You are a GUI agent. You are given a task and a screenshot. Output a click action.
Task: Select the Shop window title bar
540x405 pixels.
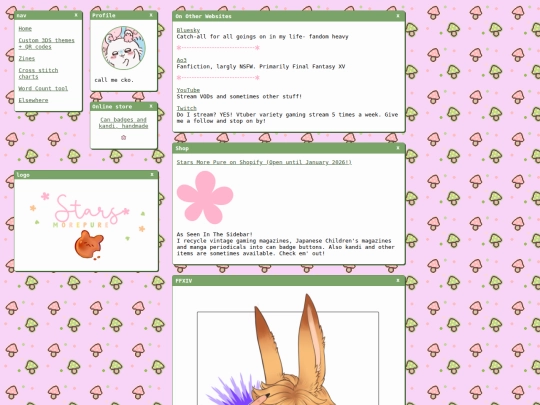(289, 148)
